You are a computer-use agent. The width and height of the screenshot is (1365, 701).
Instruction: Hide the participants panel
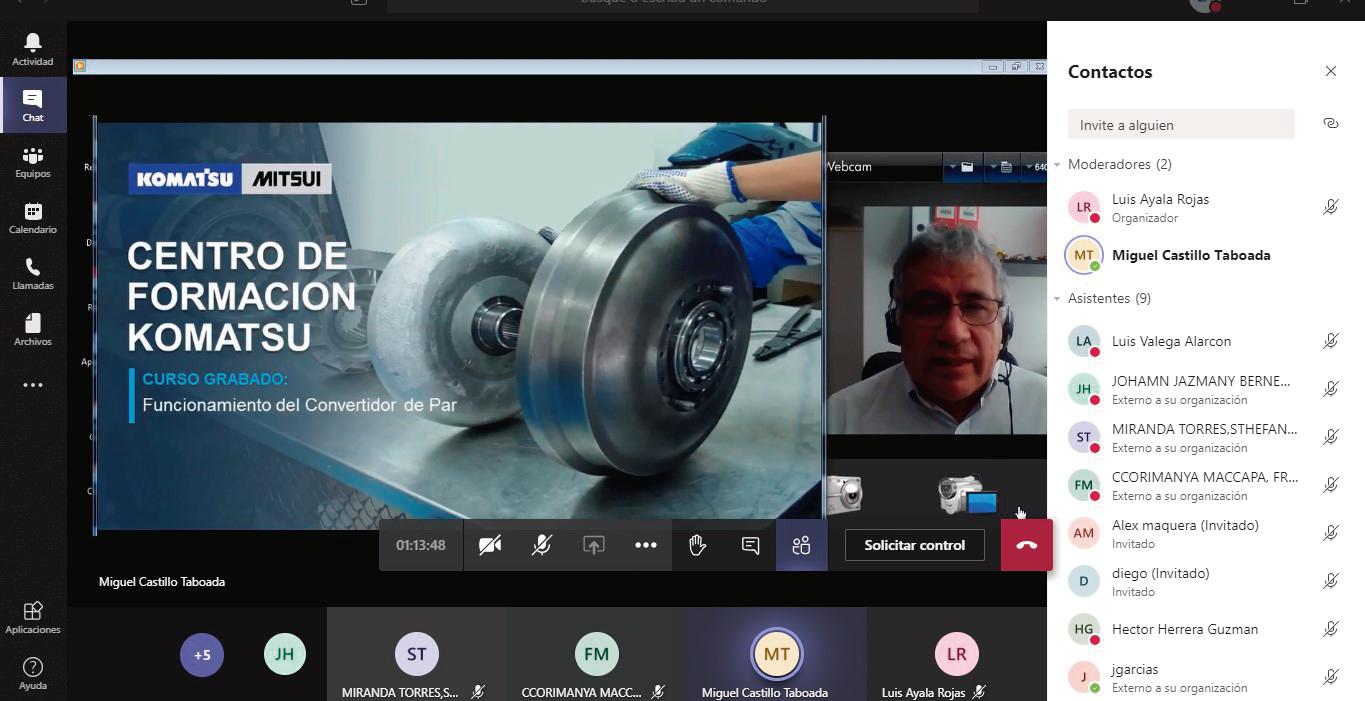click(801, 545)
